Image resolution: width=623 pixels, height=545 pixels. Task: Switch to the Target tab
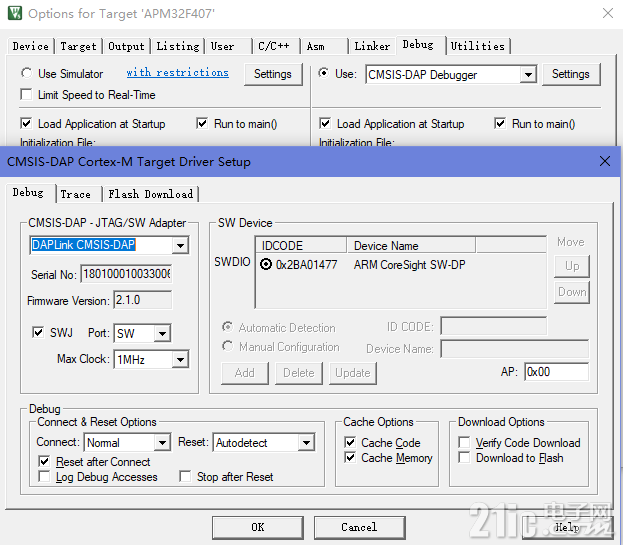pyautogui.click(x=78, y=46)
